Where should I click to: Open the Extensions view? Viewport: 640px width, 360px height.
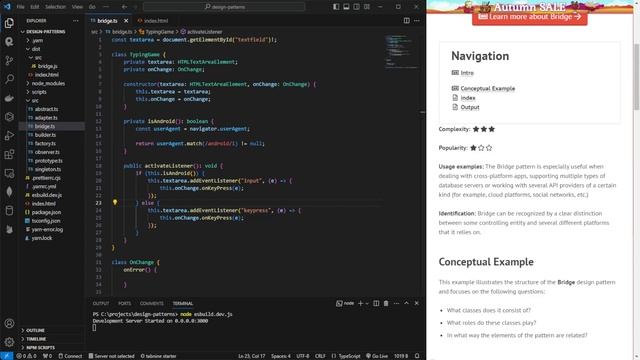(x=9, y=154)
